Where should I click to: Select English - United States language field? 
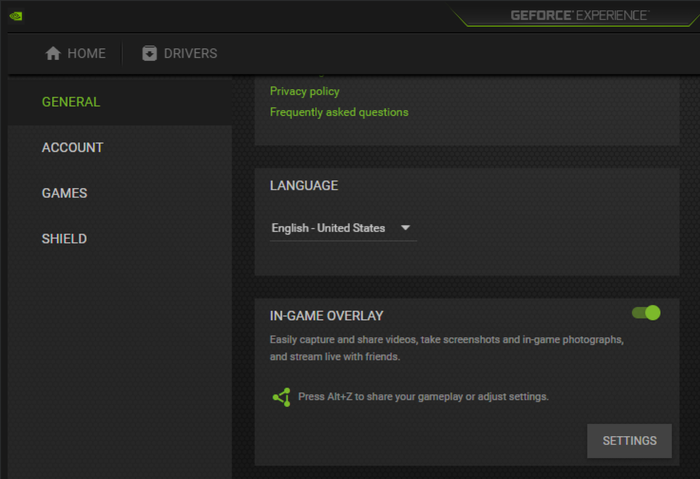click(343, 228)
